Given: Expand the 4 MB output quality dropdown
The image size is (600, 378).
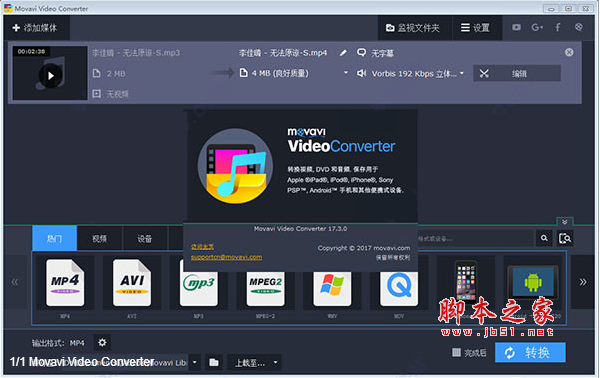Looking at the screenshot, I should point(346,73).
